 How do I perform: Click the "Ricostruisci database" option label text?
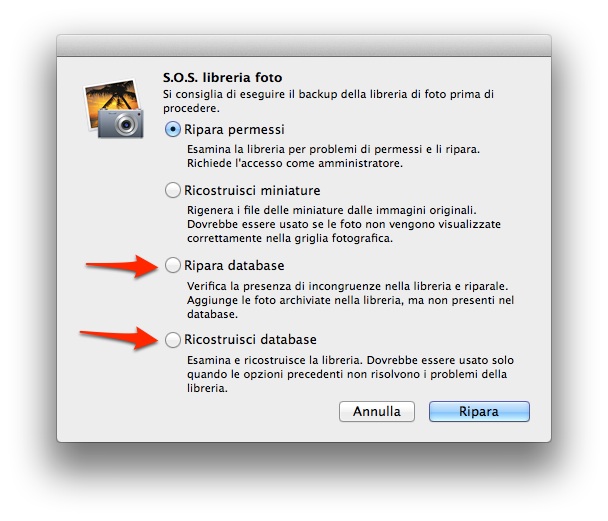(x=250, y=340)
